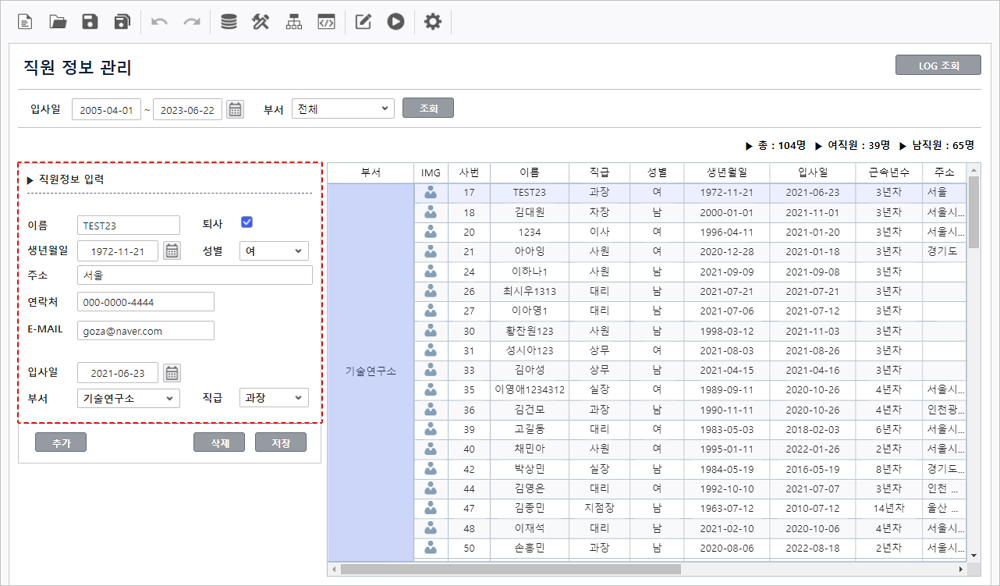The height and width of the screenshot is (586, 1000).
Task: Expand the 직급 dropdown showing 과장
Action: click(x=274, y=398)
